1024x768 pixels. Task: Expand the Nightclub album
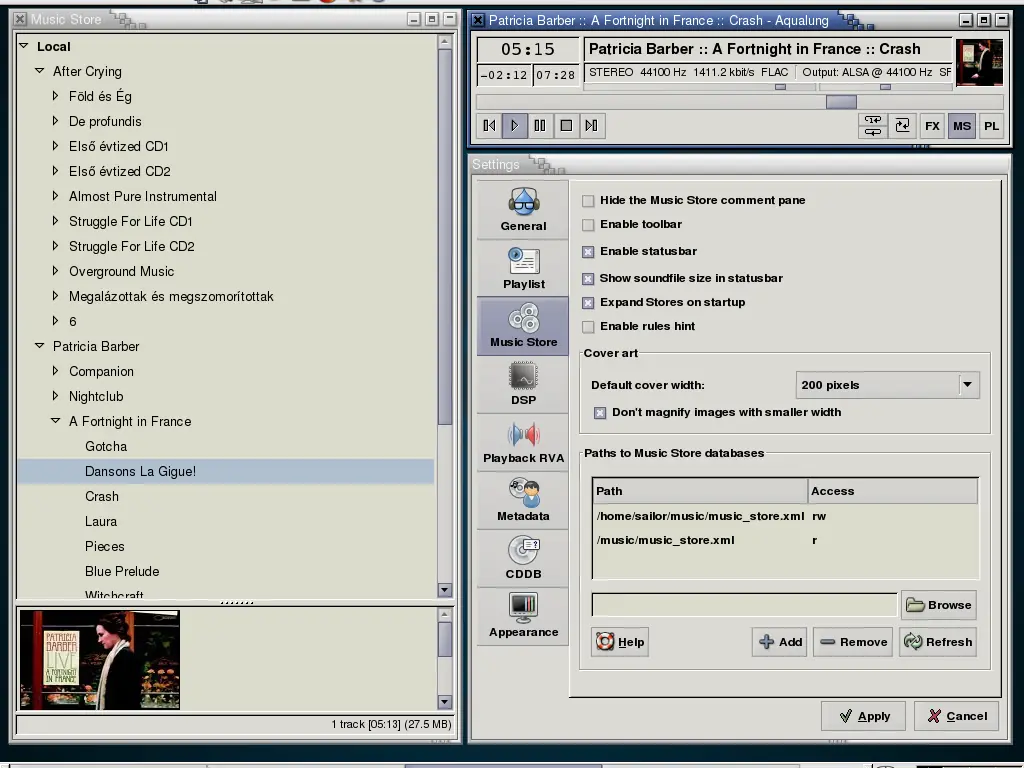click(56, 396)
